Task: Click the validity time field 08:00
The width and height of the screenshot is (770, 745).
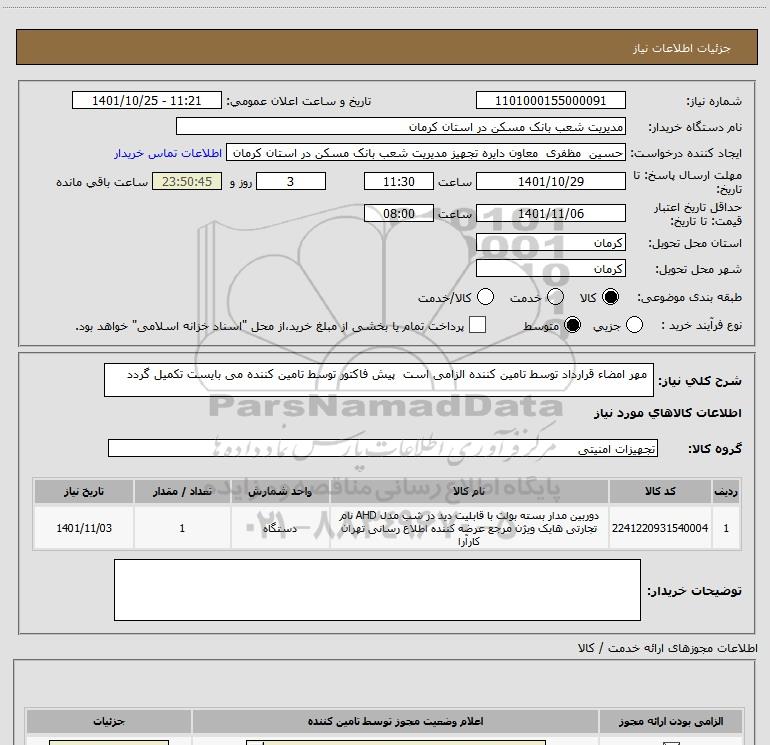Action: click(x=399, y=213)
